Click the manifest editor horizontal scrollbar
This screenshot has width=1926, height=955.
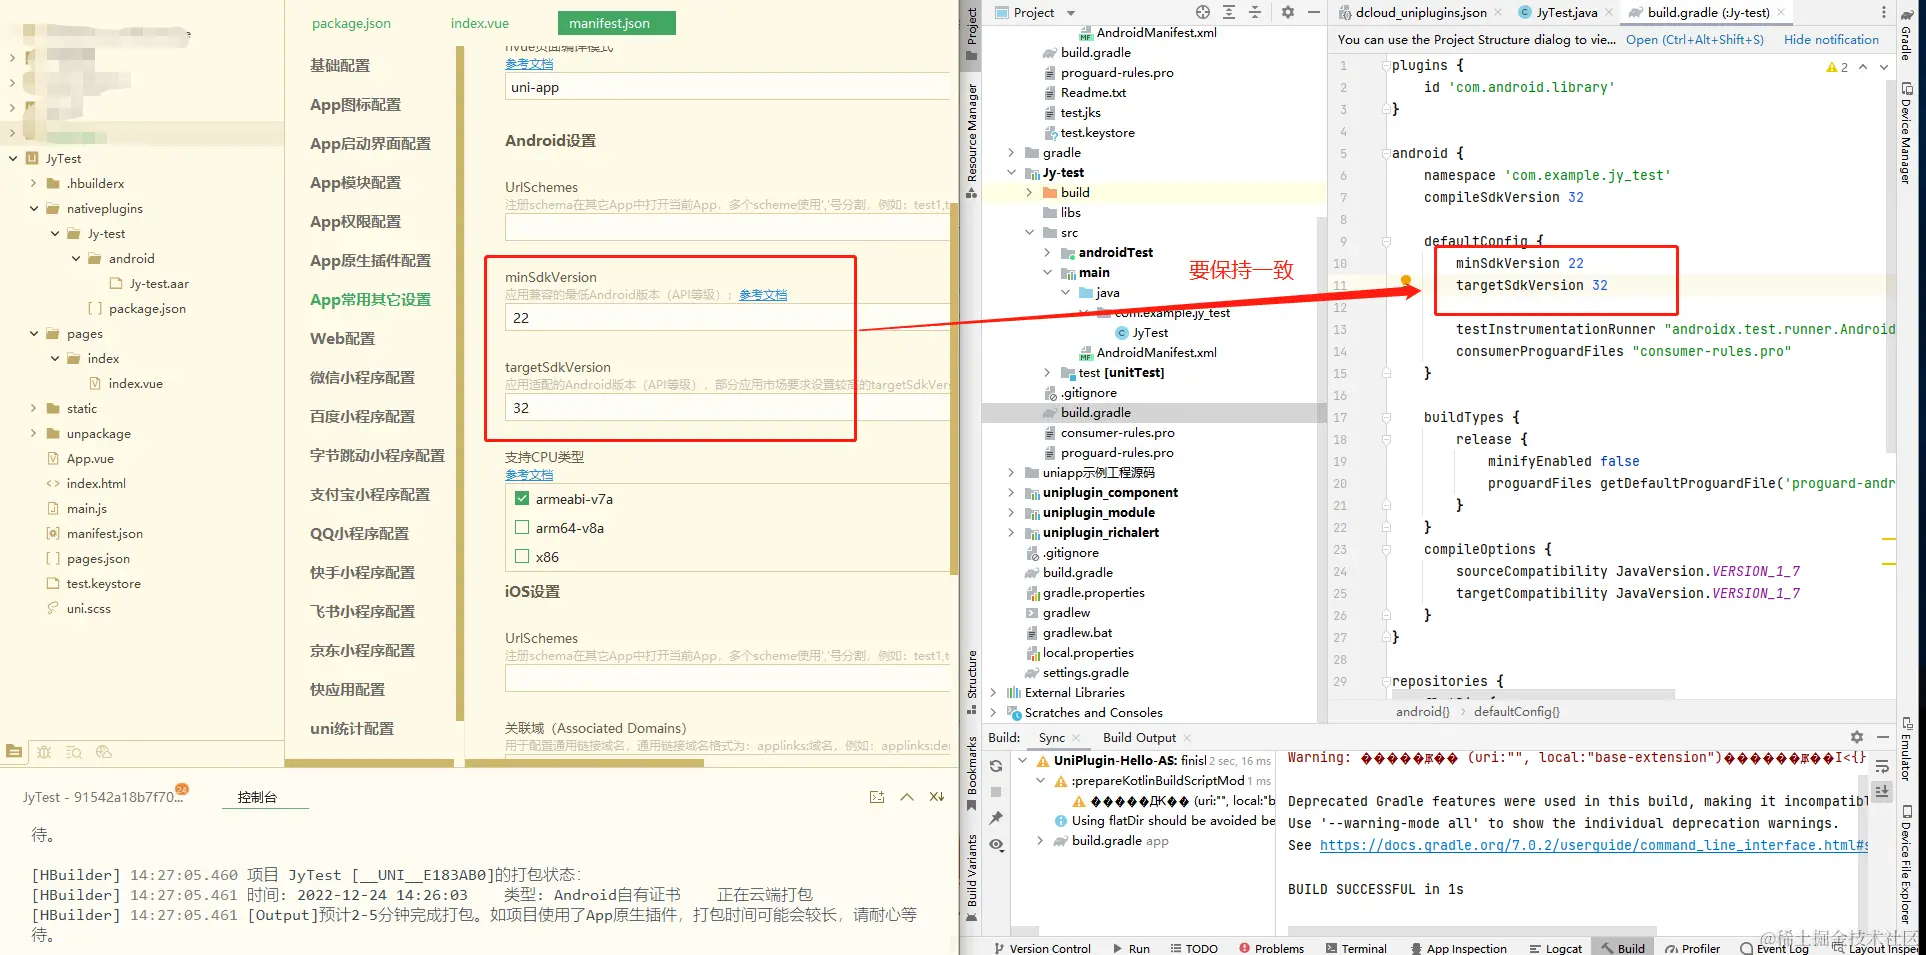[x=585, y=763]
